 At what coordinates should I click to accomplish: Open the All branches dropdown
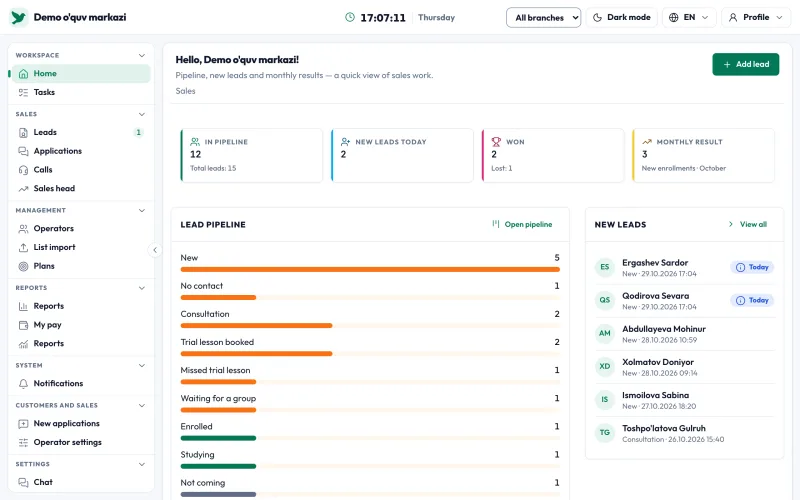(543, 17)
